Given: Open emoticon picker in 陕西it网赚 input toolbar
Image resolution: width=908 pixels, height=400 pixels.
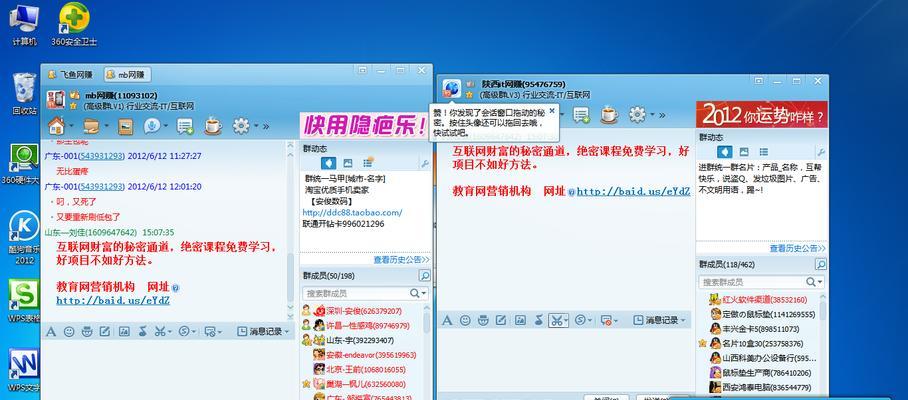Looking at the screenshot, I should click(x=465, y=320).
